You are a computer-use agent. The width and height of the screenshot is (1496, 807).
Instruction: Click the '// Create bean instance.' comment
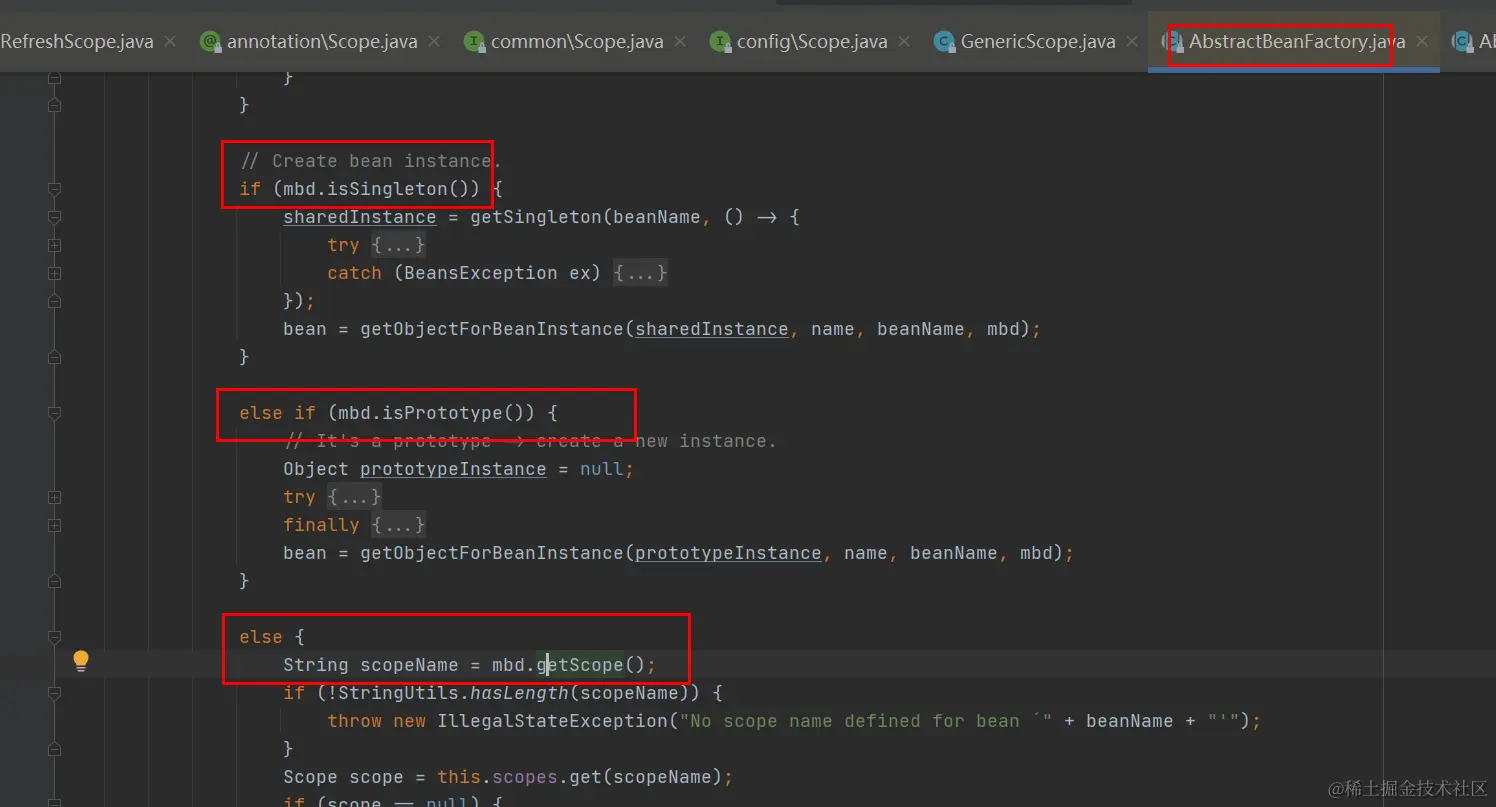[x=370, y=161]
